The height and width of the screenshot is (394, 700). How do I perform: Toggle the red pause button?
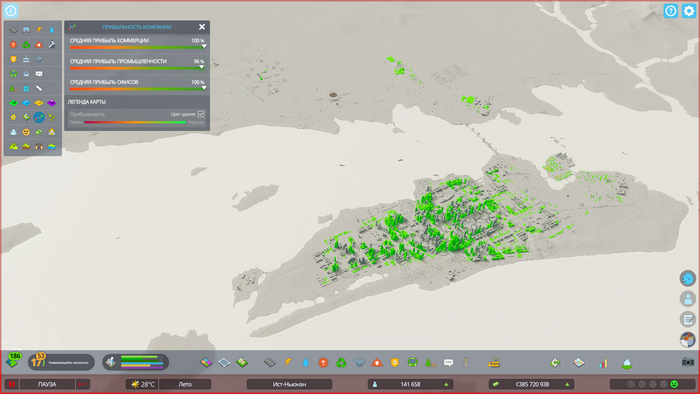pos(12,384)
